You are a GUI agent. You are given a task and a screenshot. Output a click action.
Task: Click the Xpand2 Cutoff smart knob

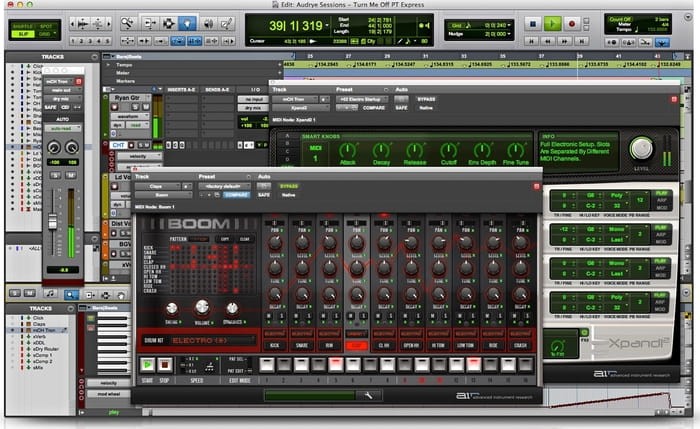pyautogui.click(x=448, y=150)
